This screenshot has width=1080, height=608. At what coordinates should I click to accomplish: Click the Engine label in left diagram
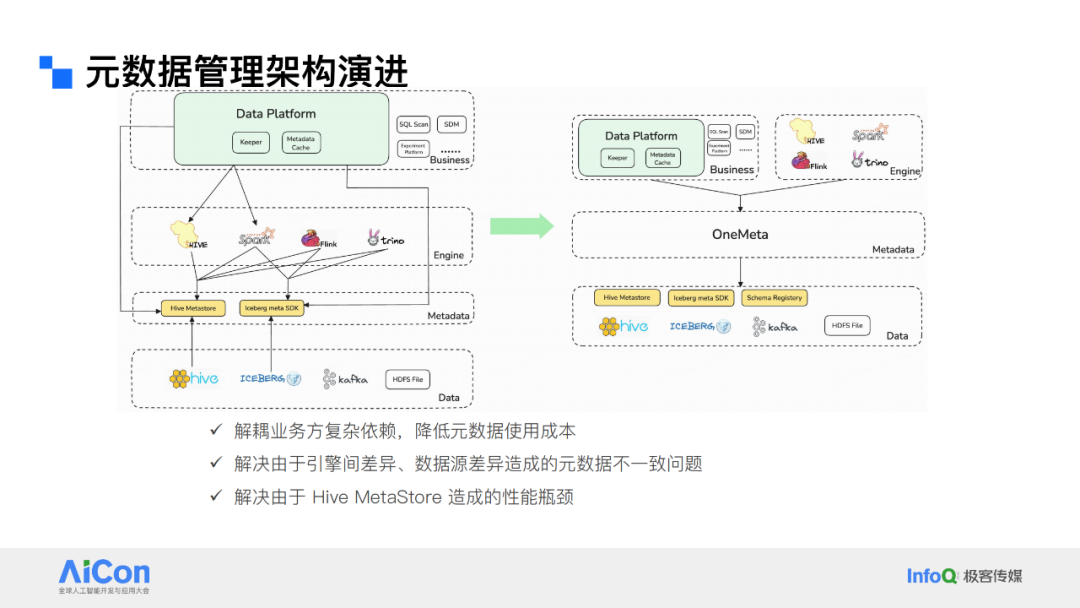(x=448, y=255)
